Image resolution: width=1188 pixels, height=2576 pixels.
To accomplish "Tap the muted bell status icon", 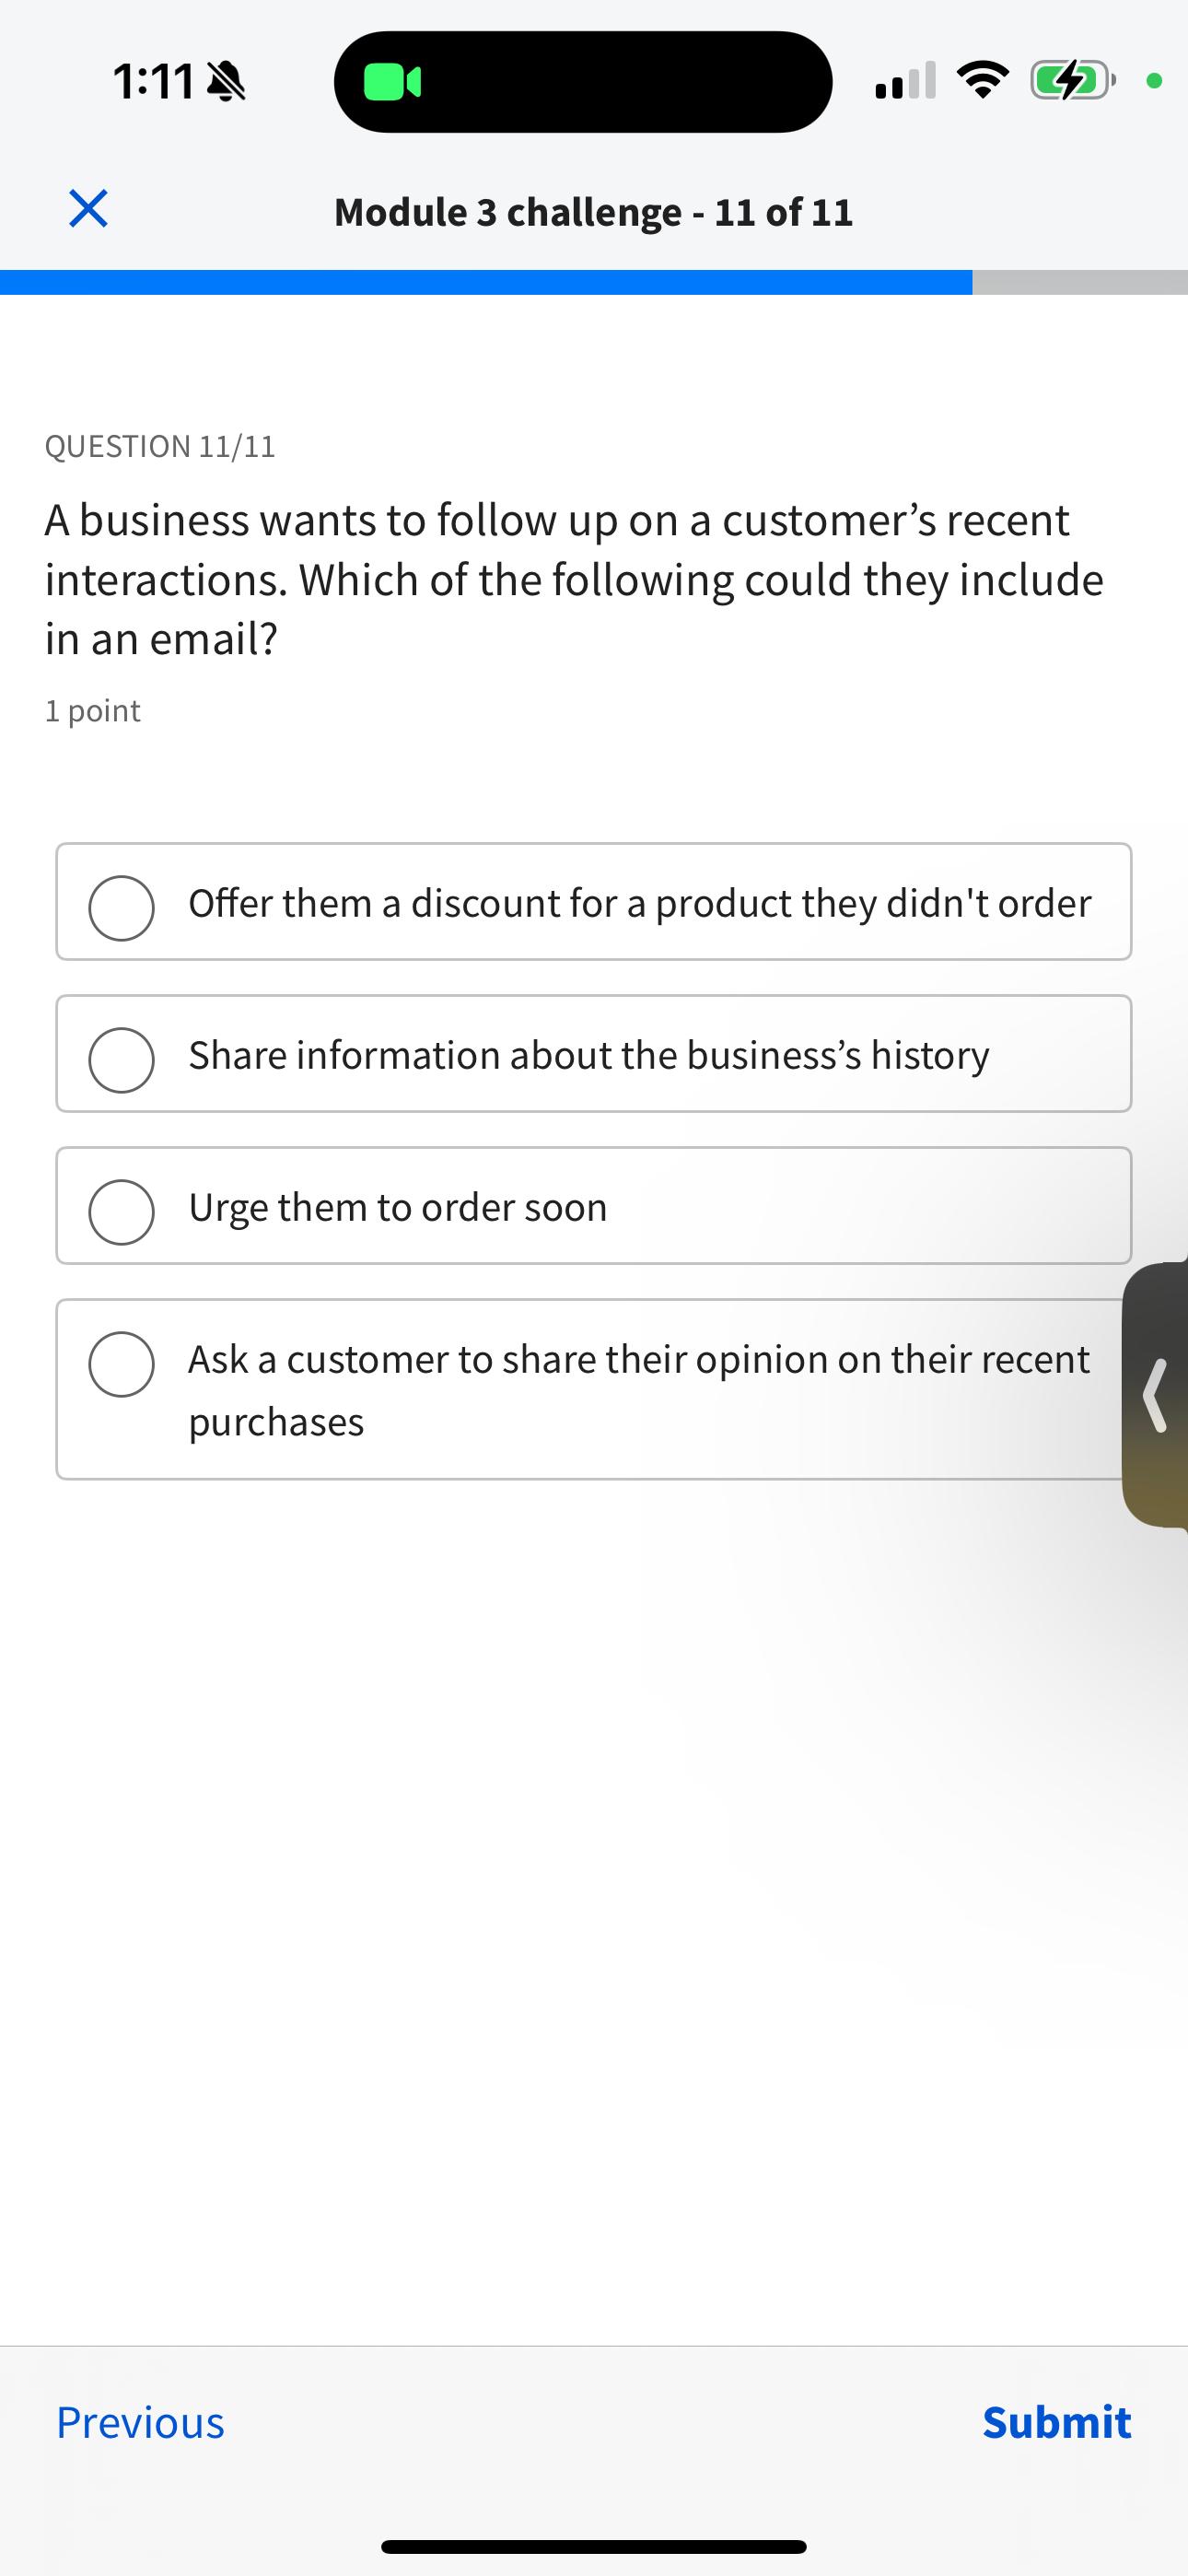I will tap(226, 81).
